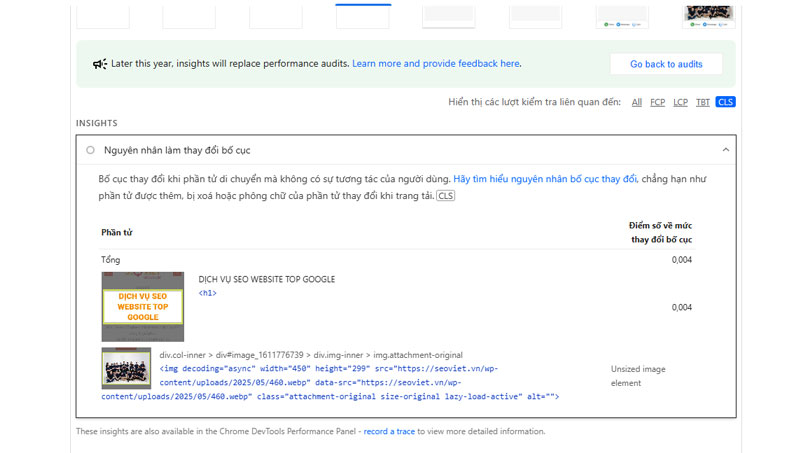Show All related audits filter
This screenshot has width=800, height=453.
tap(637, 102)
